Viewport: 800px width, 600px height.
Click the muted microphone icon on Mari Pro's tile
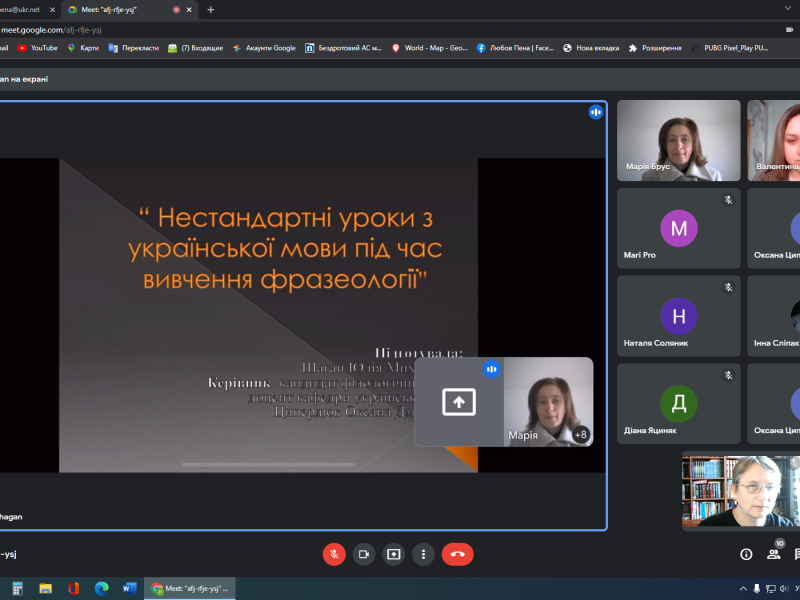point(727,198)
